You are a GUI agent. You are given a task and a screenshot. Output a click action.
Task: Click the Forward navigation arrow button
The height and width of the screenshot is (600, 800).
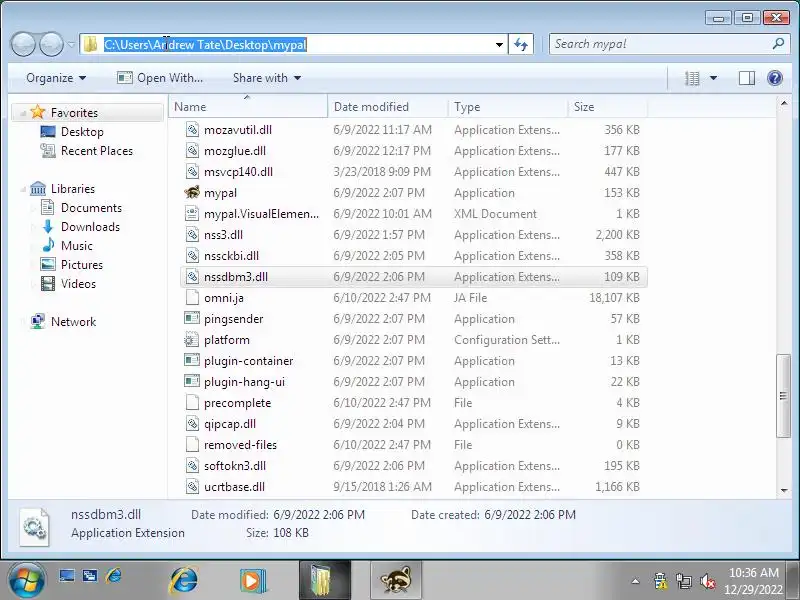52,45
